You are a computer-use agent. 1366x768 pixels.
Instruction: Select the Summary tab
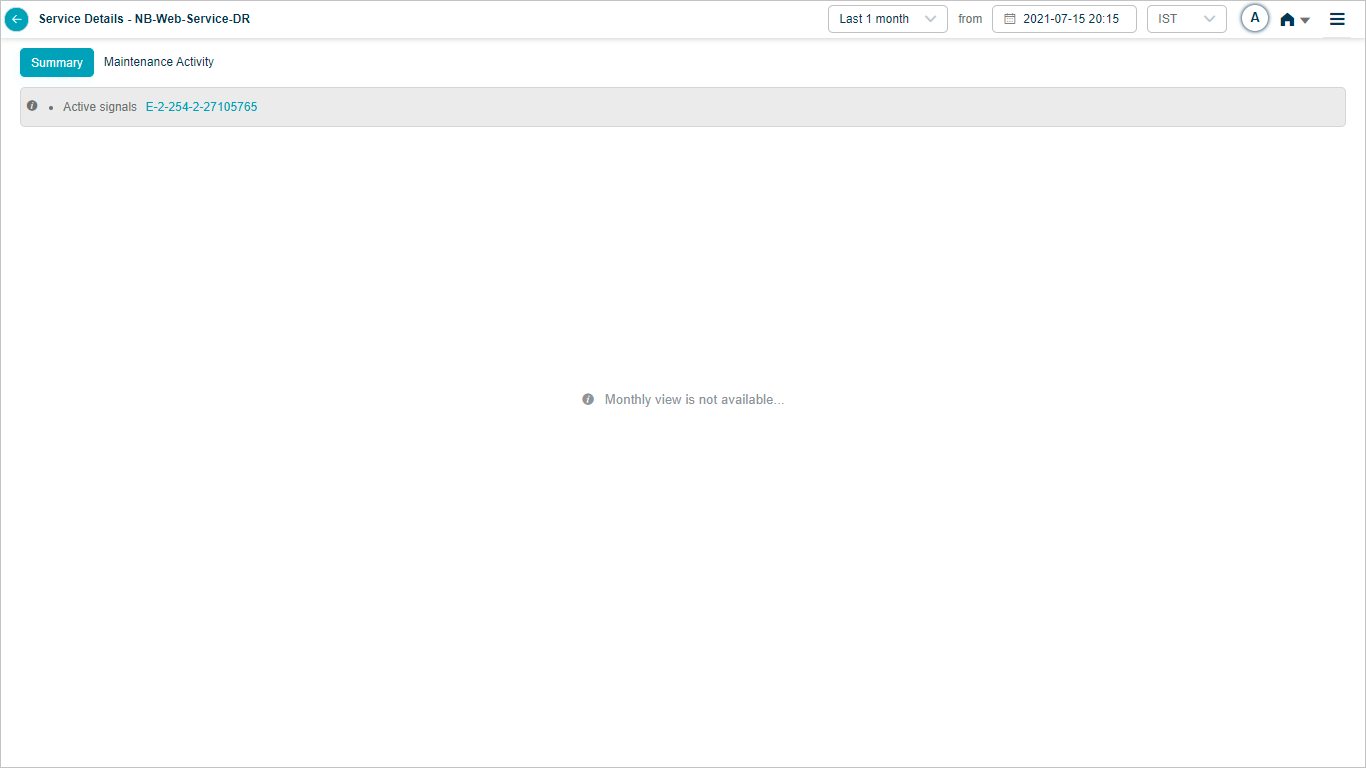57,62
